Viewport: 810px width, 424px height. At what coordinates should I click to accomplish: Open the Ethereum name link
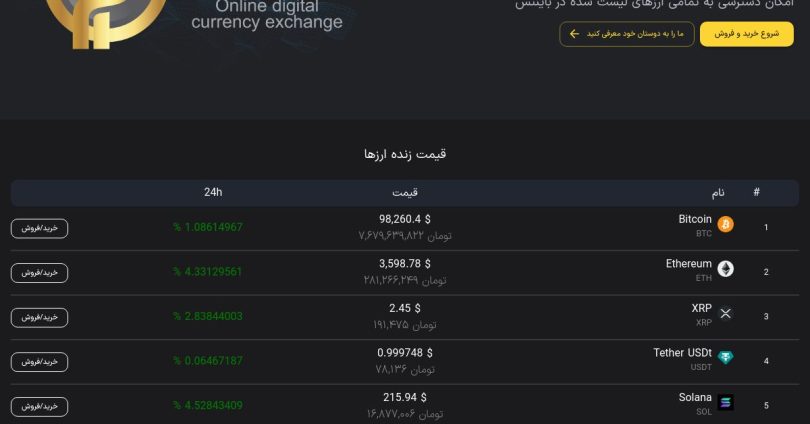[x=689, y=264]
